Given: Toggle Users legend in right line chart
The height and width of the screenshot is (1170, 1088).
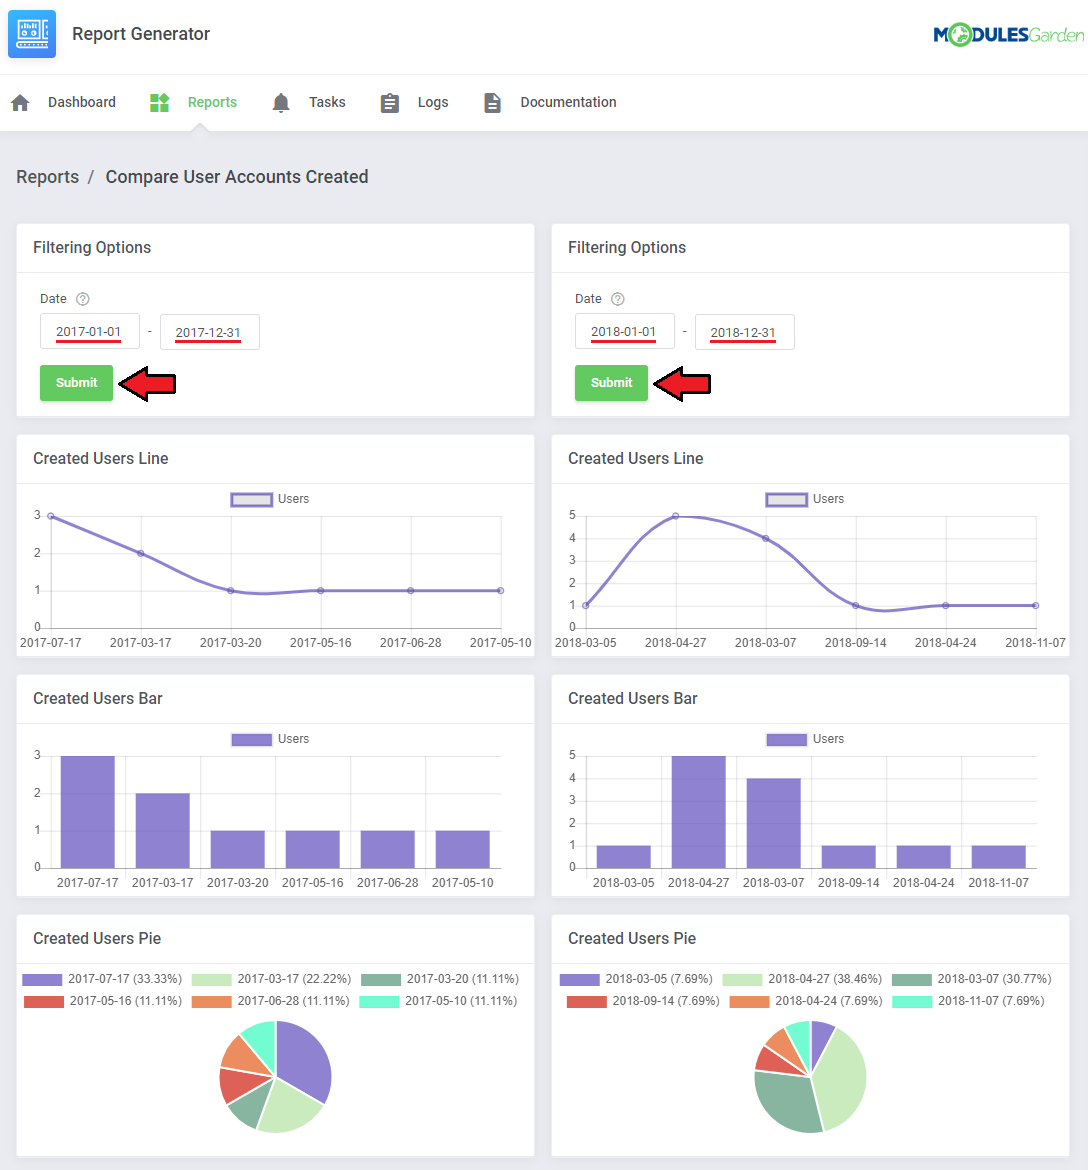Looking at the screenshot, I should (804, 499).
